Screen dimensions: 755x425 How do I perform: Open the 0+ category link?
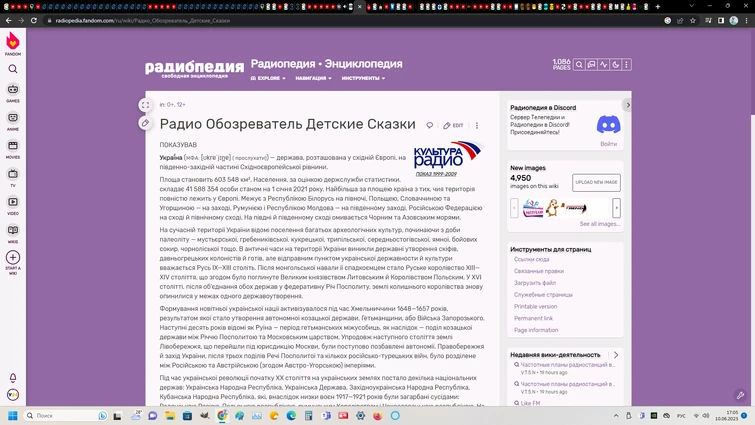click(170, 104)
